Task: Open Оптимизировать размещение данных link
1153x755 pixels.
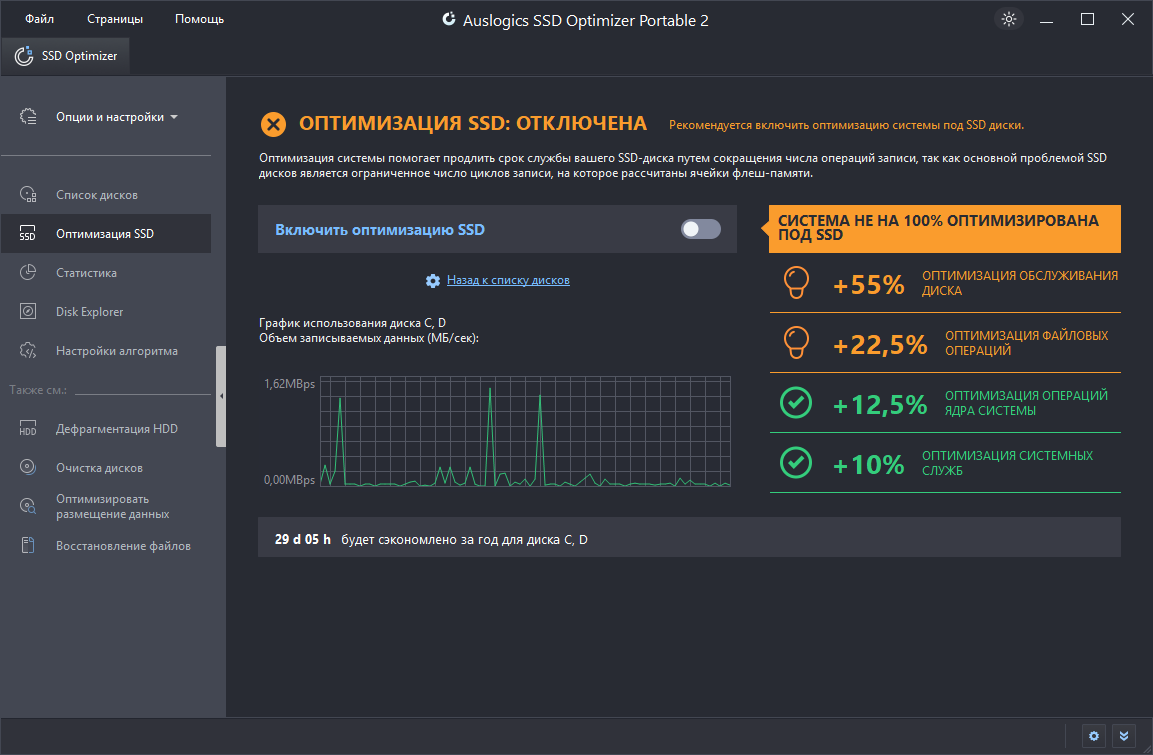Action: pyautogui.click(x=106, y=507)
